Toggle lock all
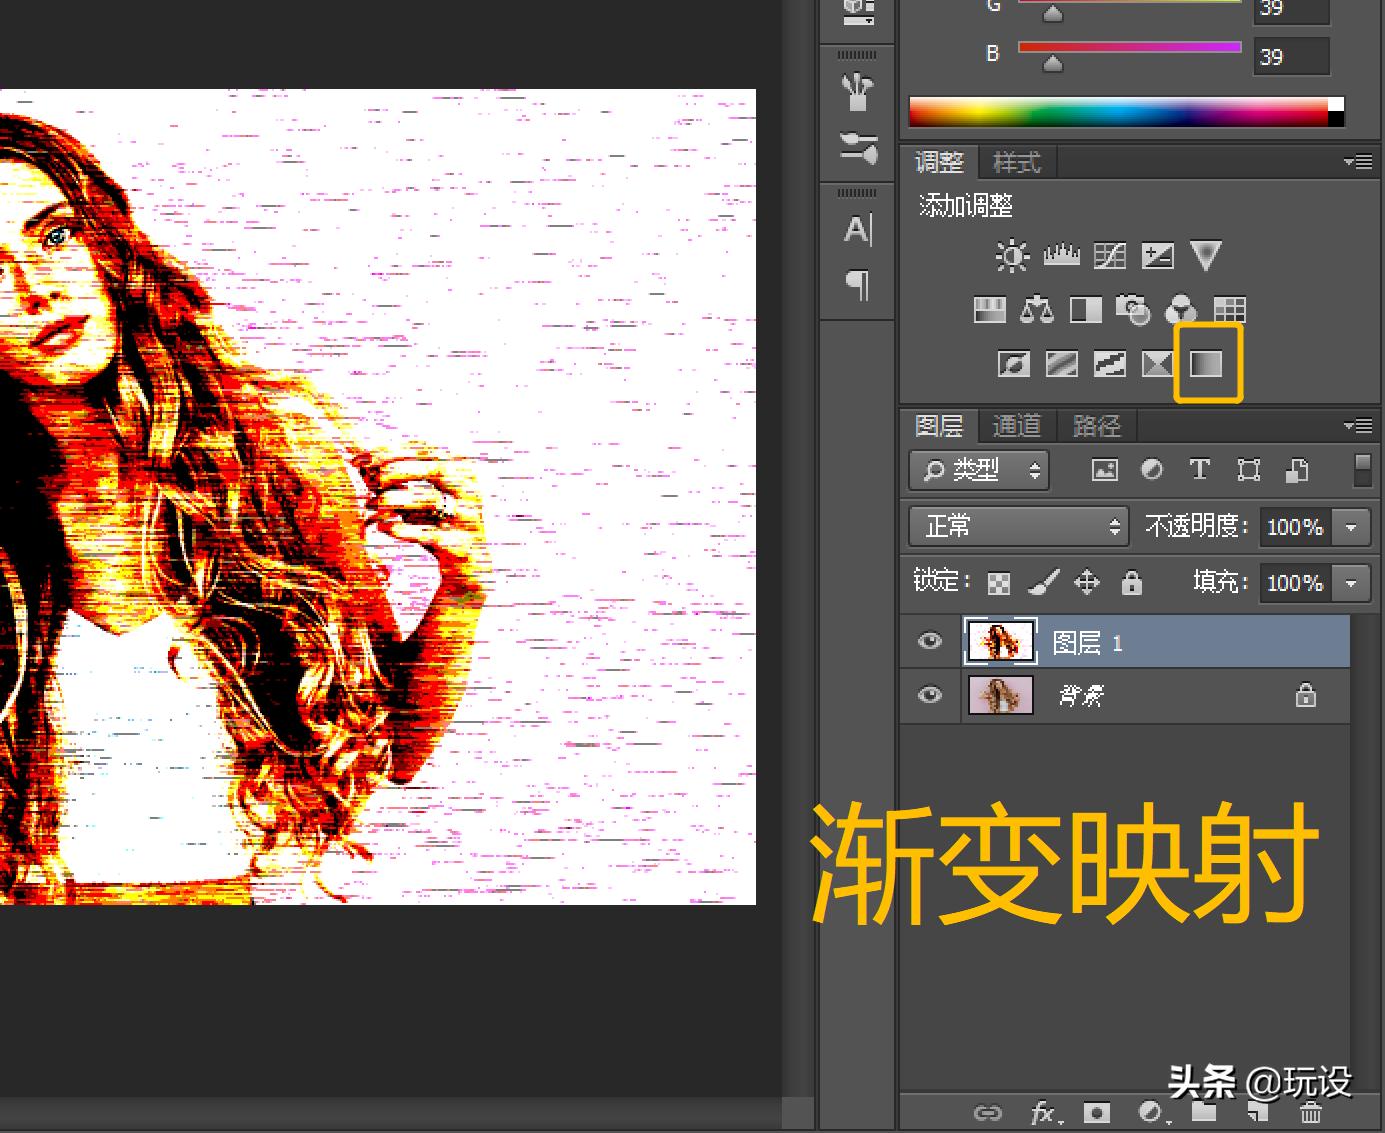 click(1131, 582)
